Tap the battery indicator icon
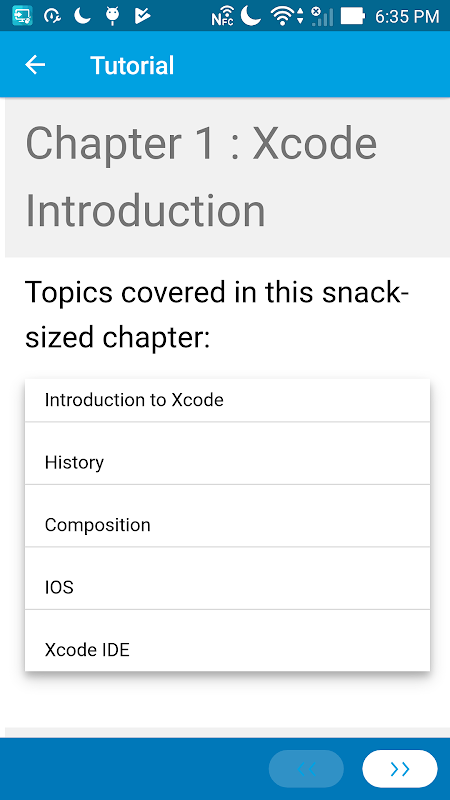 point(353,16)
